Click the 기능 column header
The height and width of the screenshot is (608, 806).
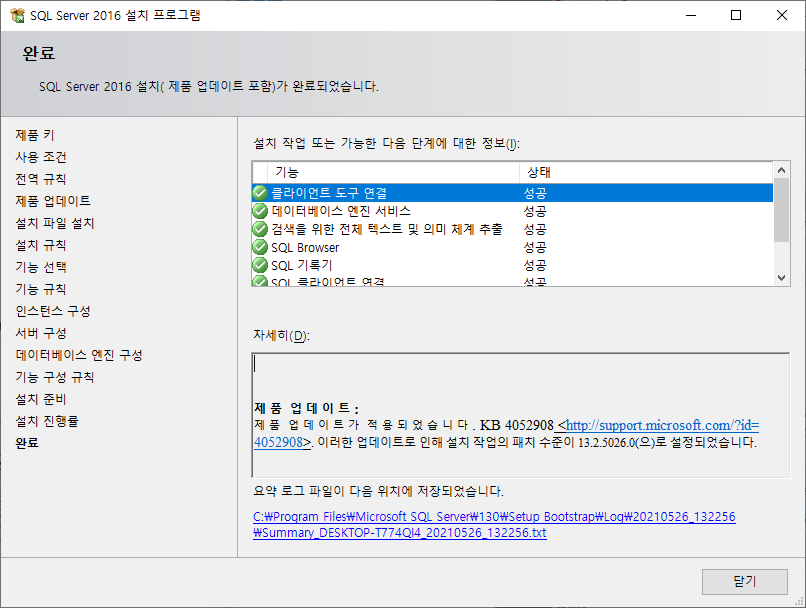tap(393, 172)
